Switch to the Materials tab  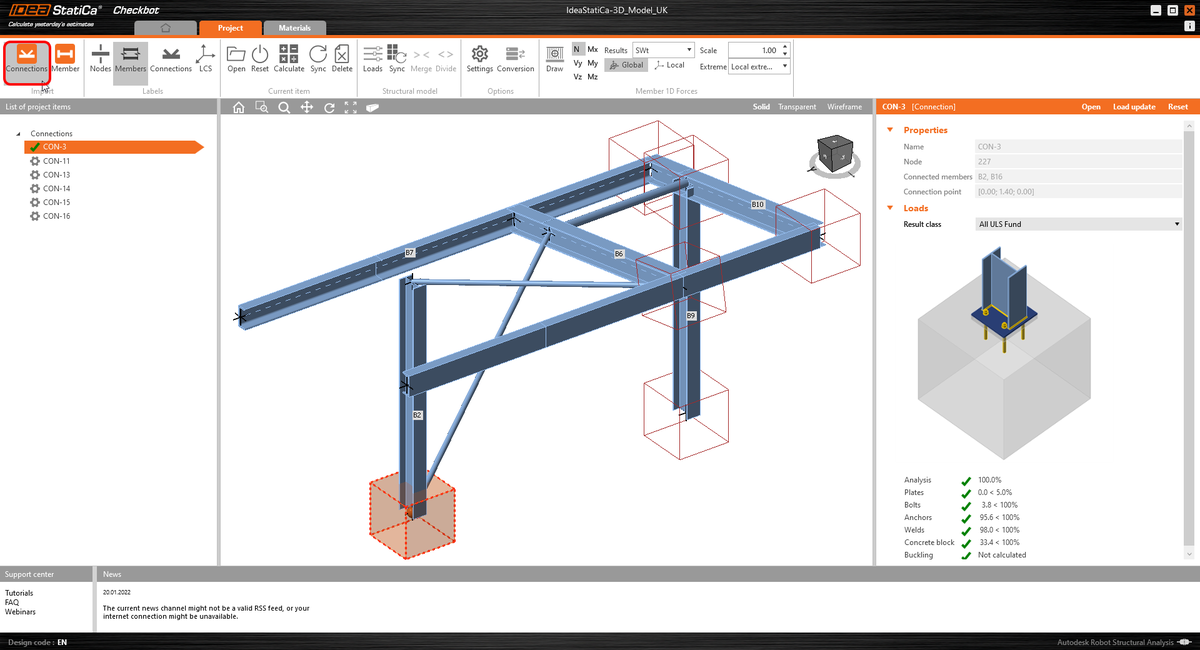point(294,28)
